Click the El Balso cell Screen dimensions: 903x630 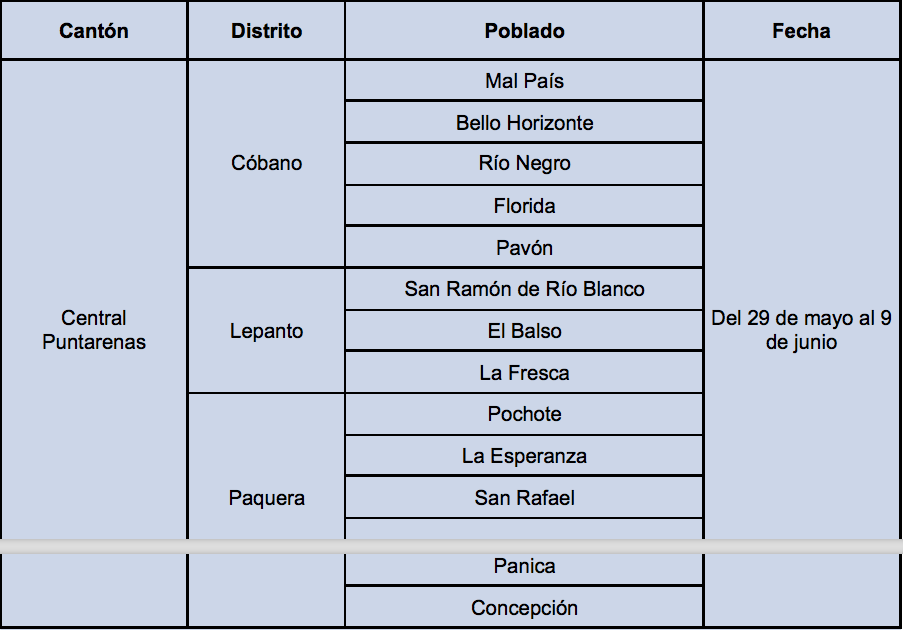[x=524, y=331]
